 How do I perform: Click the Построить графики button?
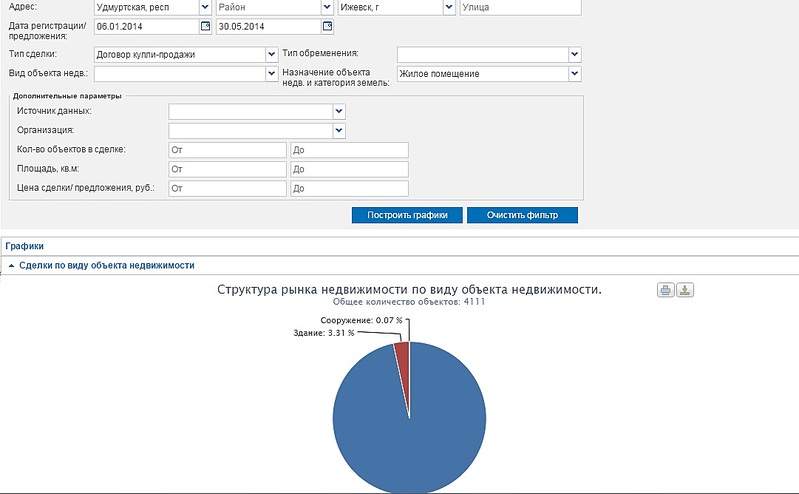pos(407,215)
